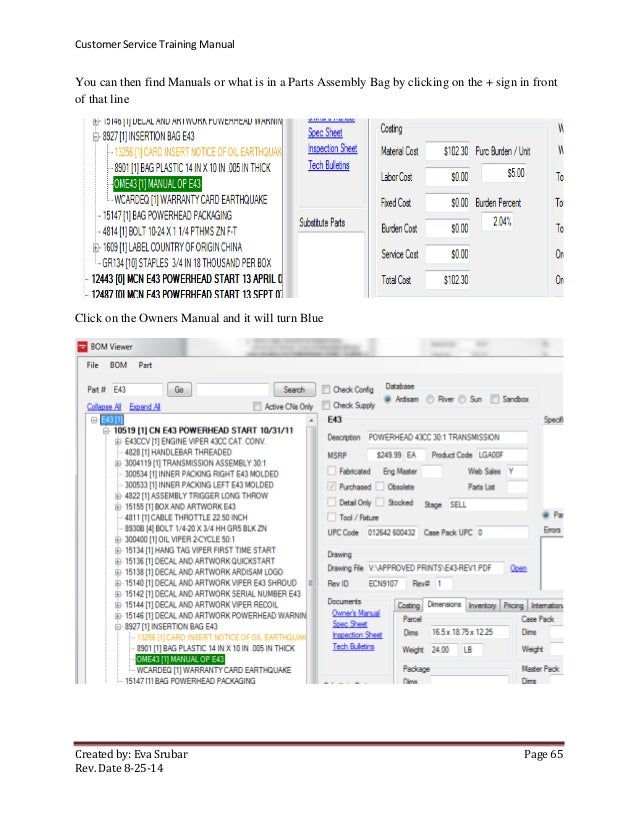Select 8930B BOLT 1/4-20 X 3/4 row
This screenshot has height=826, width=638.
pyautogui.click(x=195, y=528)
